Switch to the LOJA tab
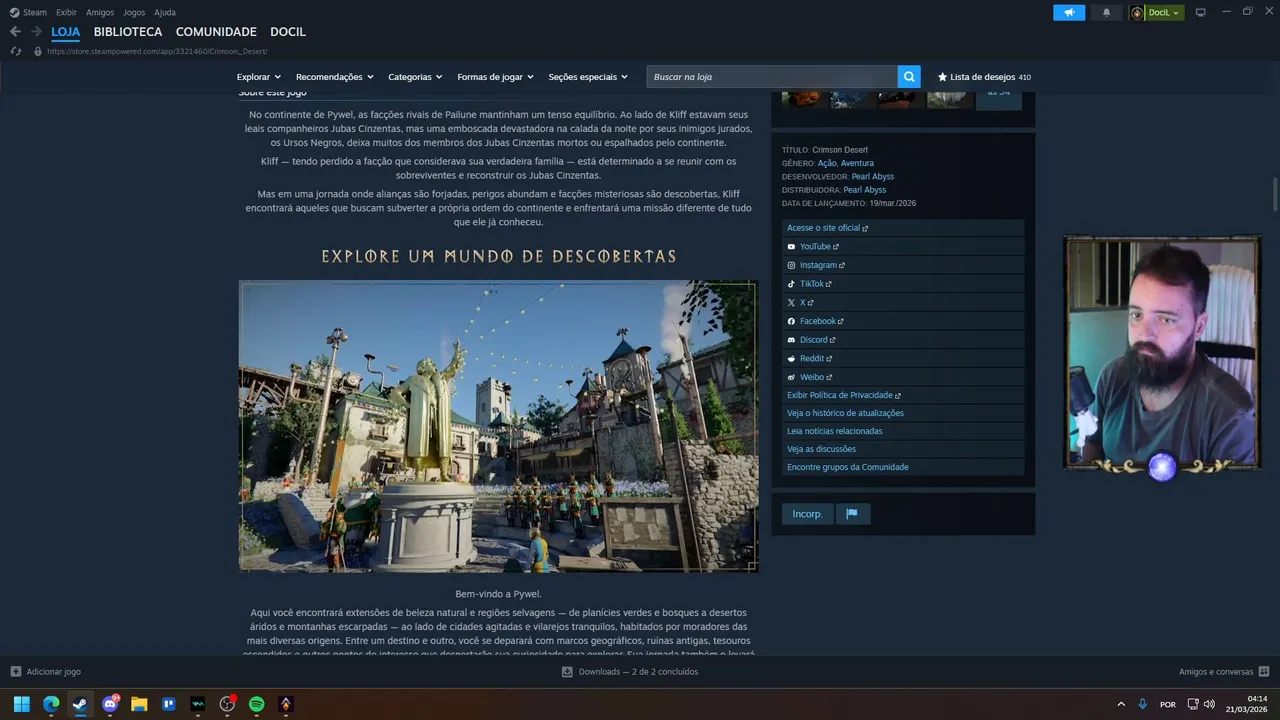The height and width of the screenshot is (720, 1280). (66, 32)
